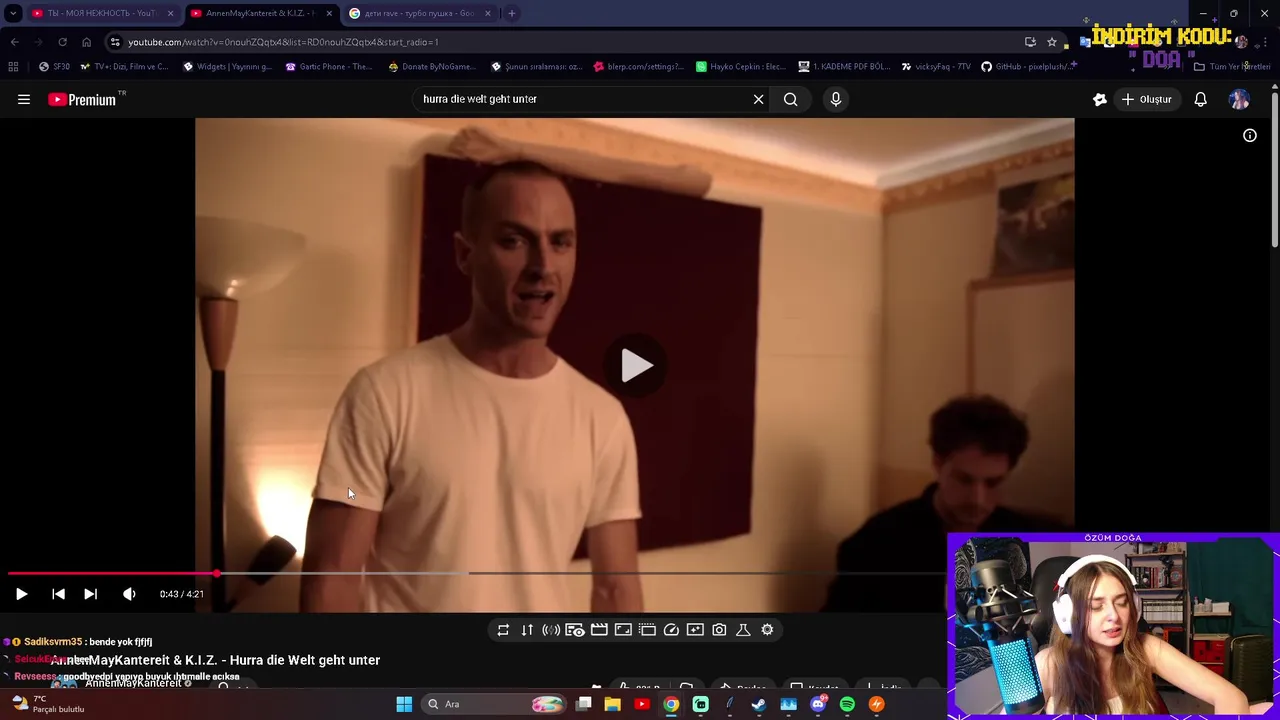Open the tab search dropdown arrow

(12, 13)
